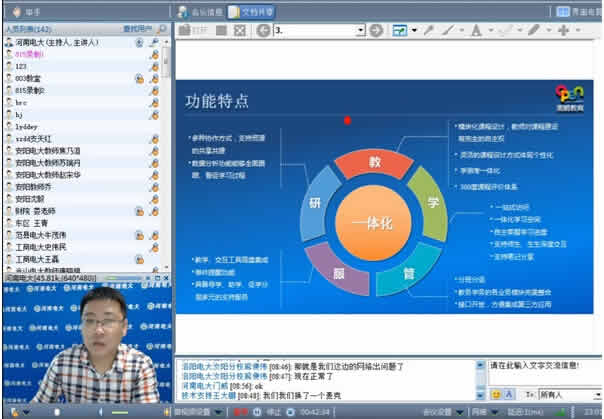The width and height of the screenshot is (604, 419).
Task: Select the text tool 'A' icon
Action: coord(476,30)
